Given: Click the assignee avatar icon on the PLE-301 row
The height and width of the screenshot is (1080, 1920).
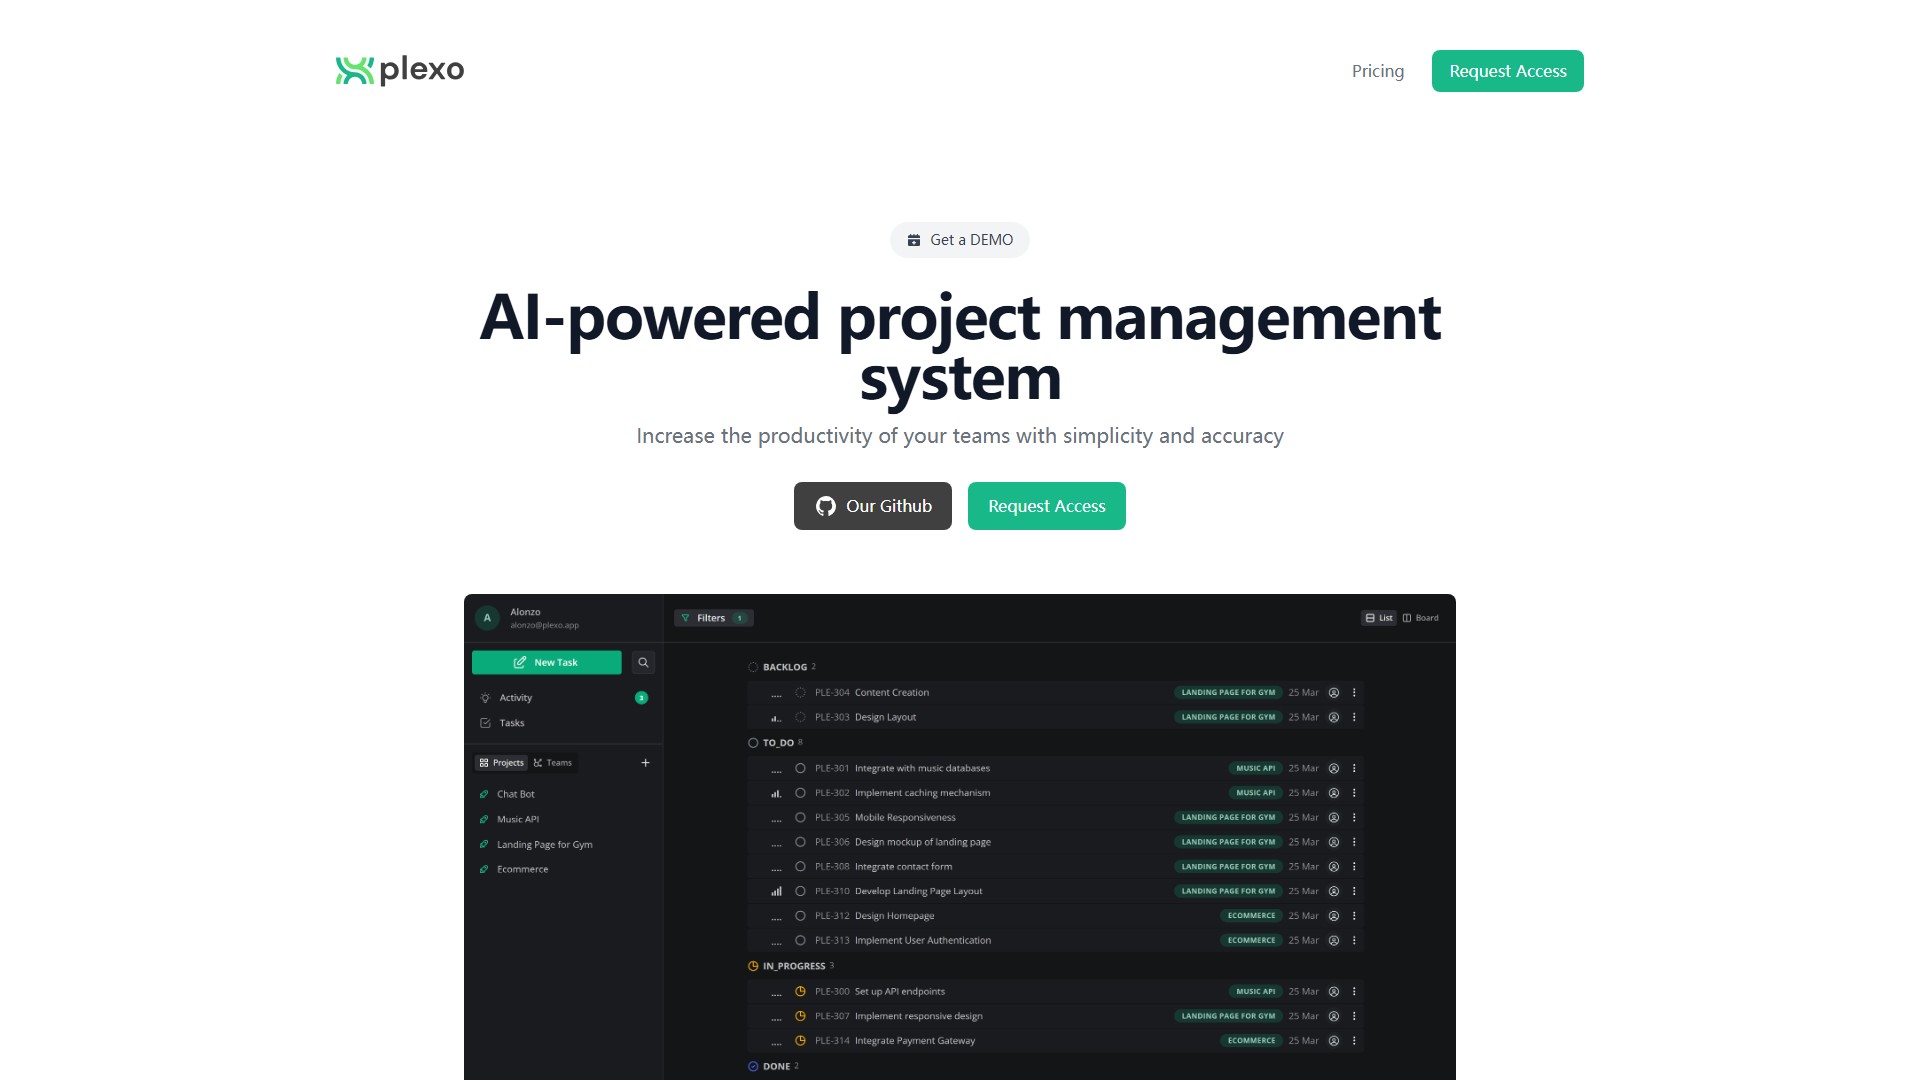Looking at the screenshot, I should click(1333, 768).
